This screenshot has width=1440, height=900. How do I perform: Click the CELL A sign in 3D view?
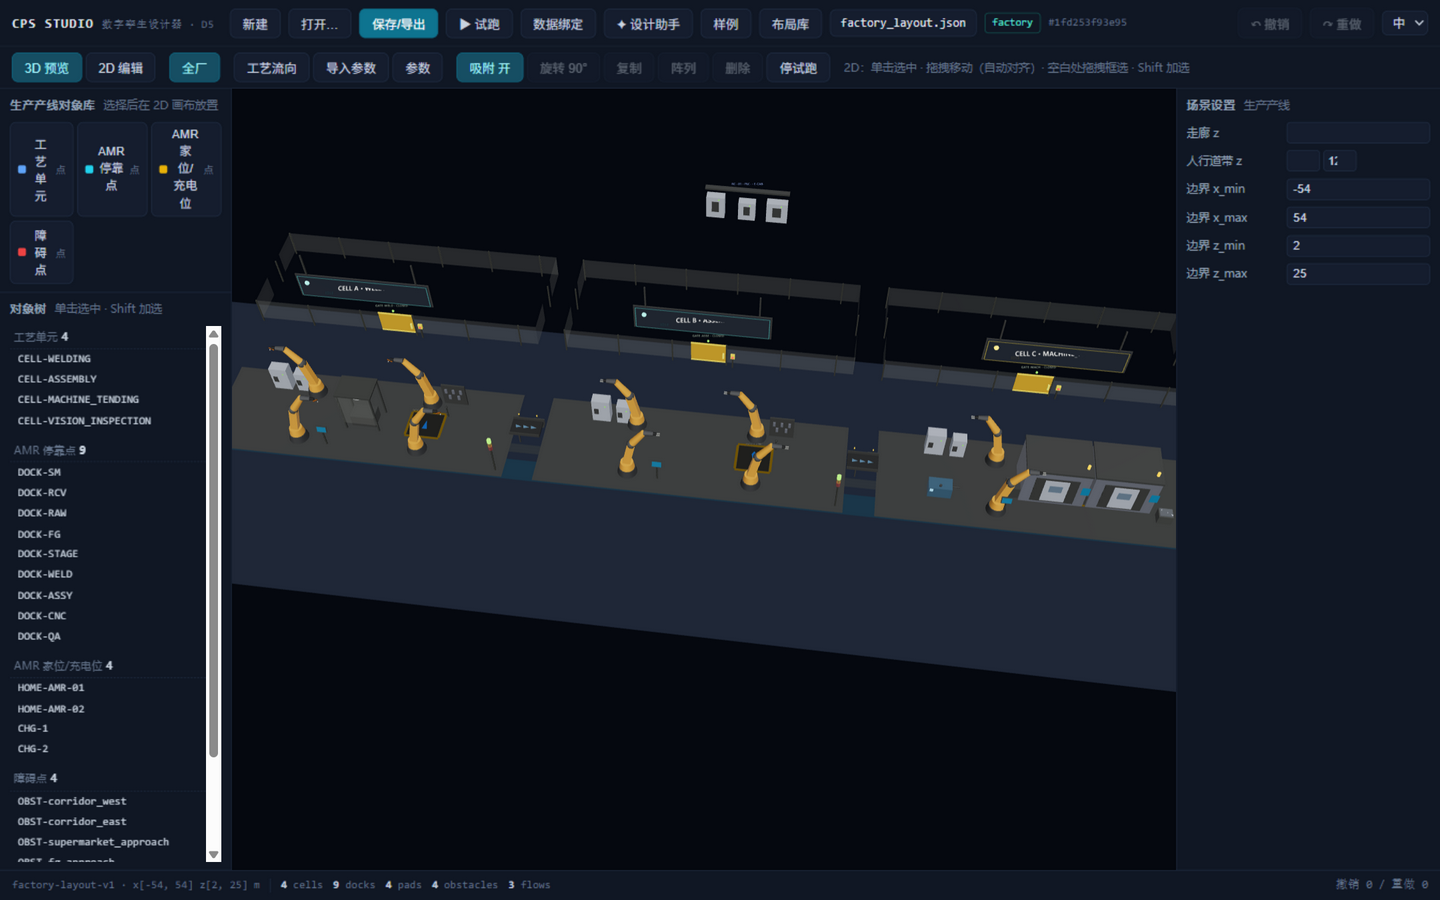(365, 290)
